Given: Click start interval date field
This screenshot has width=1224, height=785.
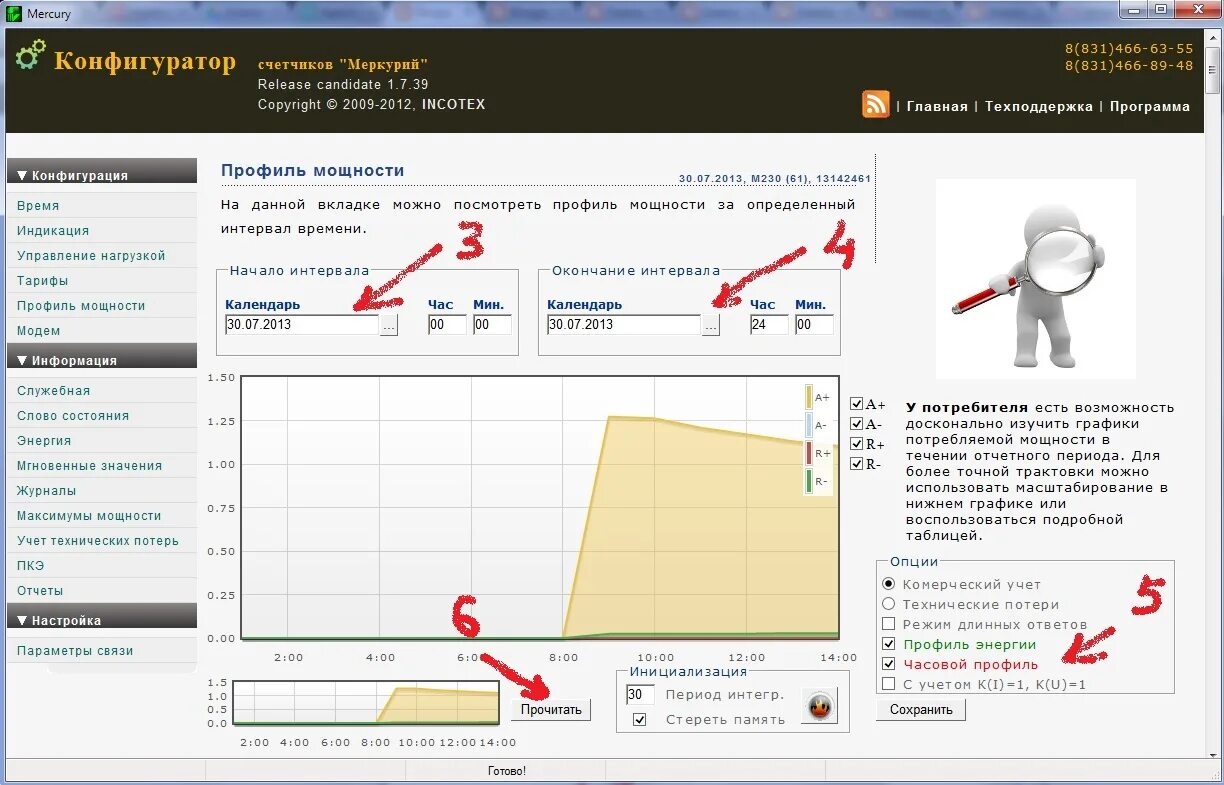Looking at the screenshot, I should 302,325.
